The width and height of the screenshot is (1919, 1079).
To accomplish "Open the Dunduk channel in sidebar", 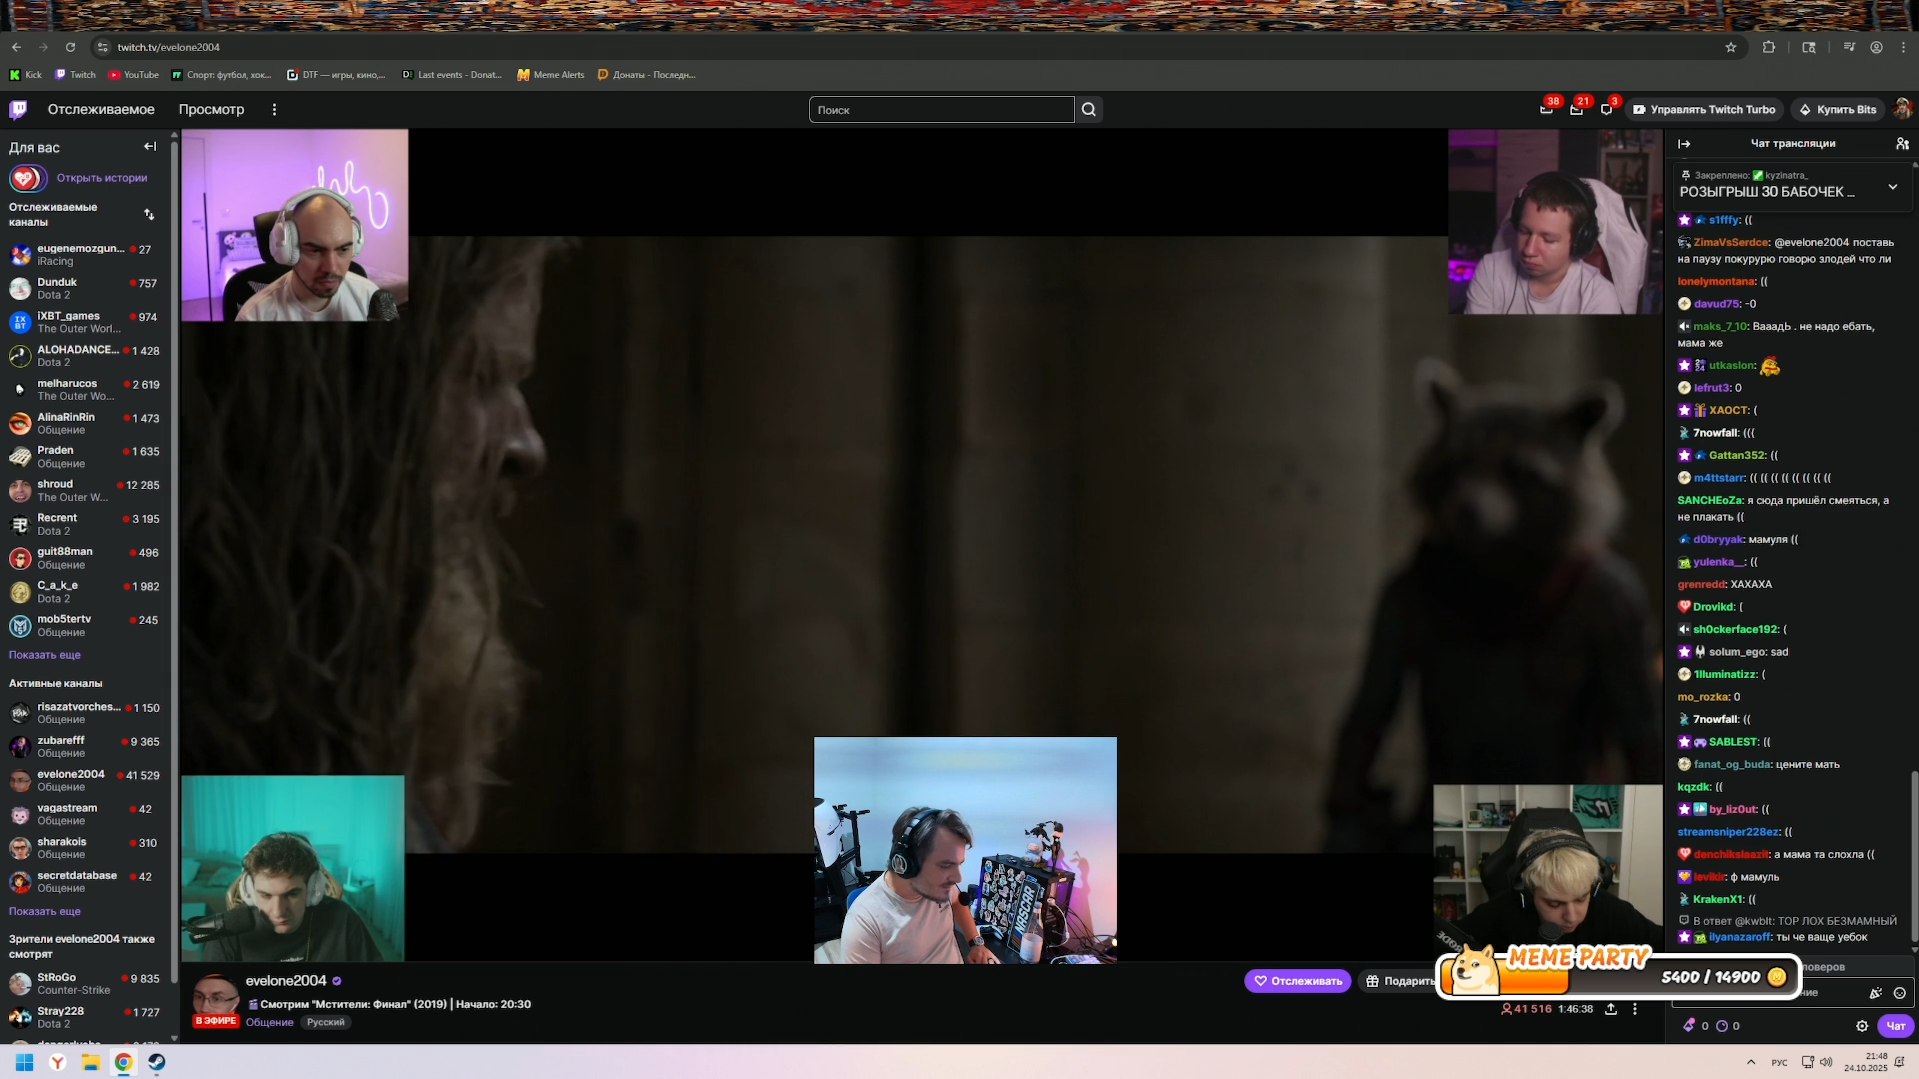I will 86,288.
